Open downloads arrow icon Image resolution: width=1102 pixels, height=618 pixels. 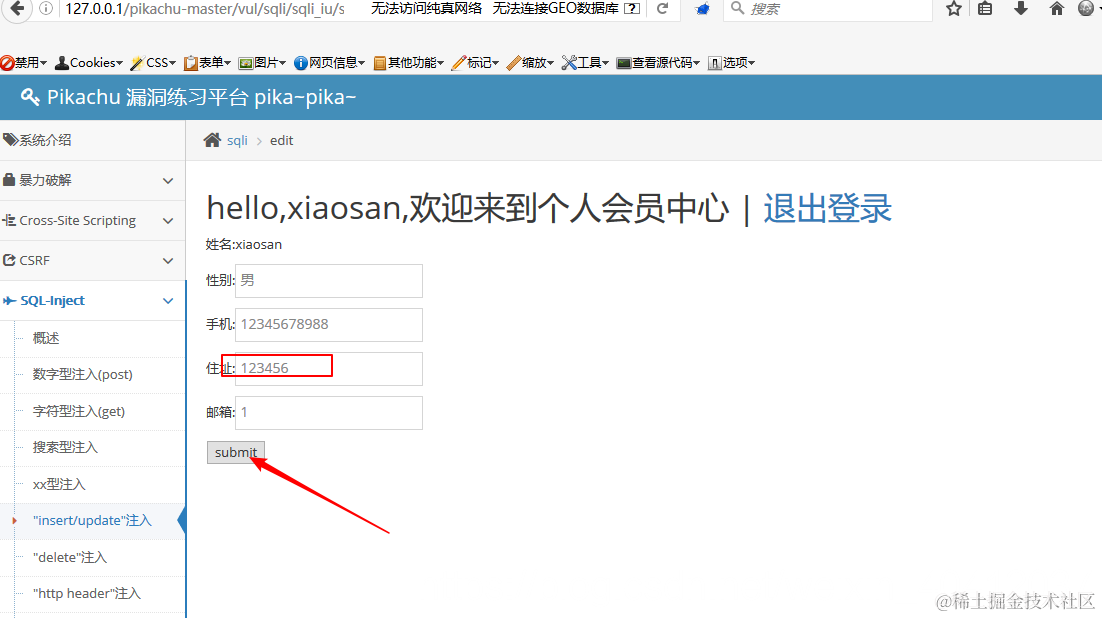tap(1020, 8)
